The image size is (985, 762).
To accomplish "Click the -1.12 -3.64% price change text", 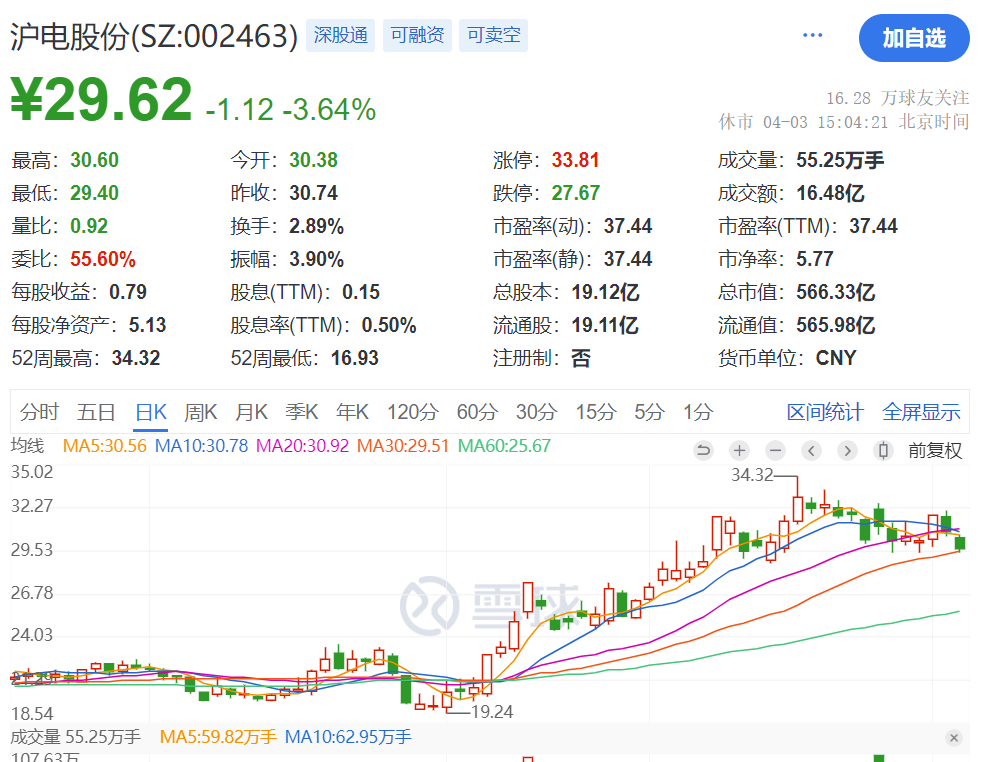I will (291, 109).
